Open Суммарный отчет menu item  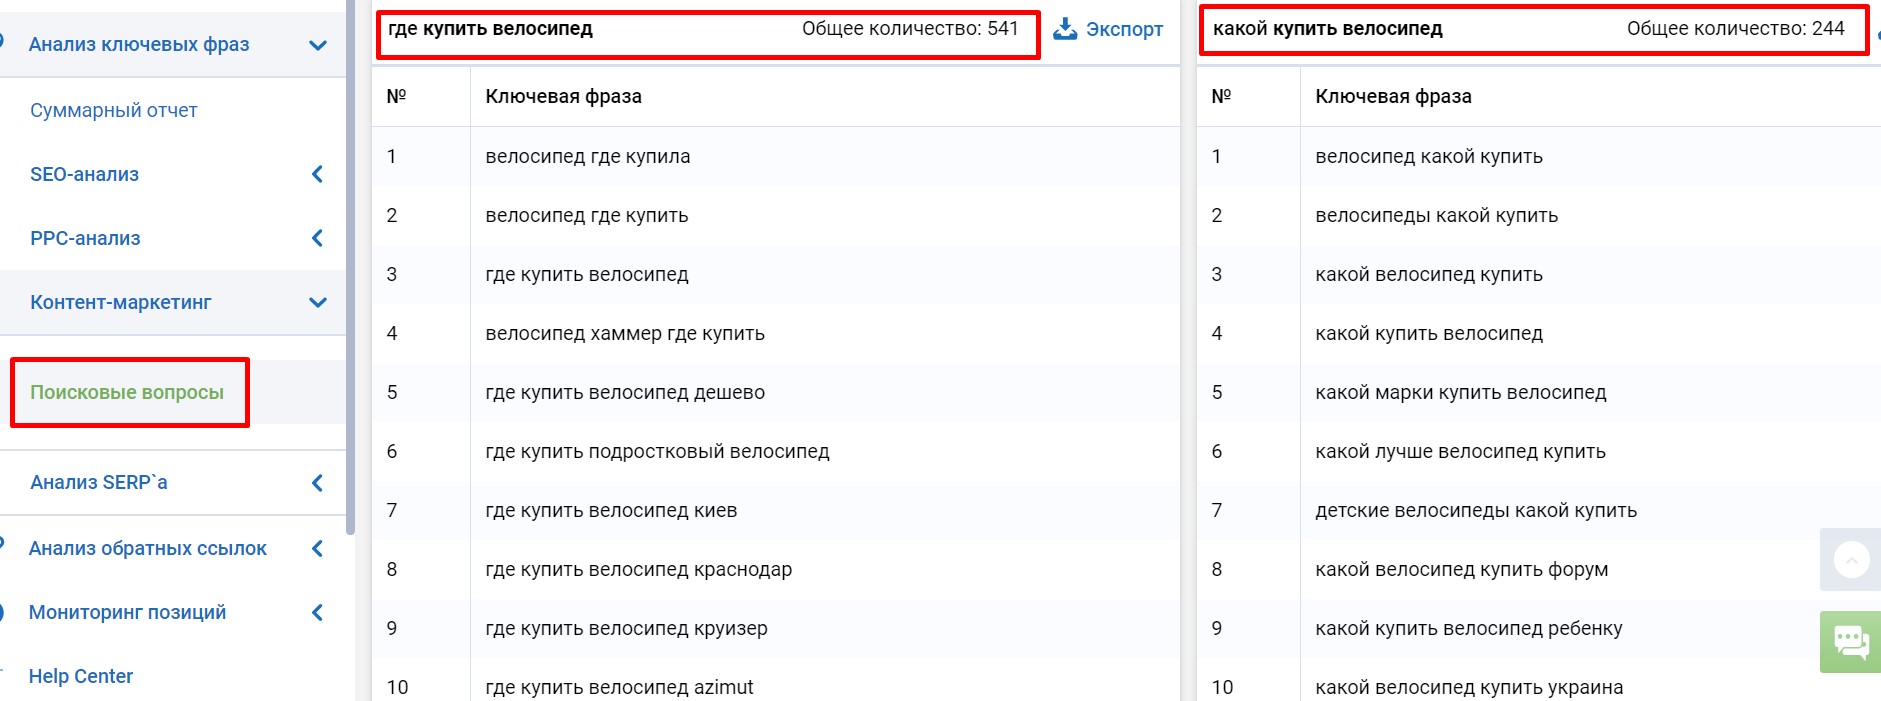114,110
